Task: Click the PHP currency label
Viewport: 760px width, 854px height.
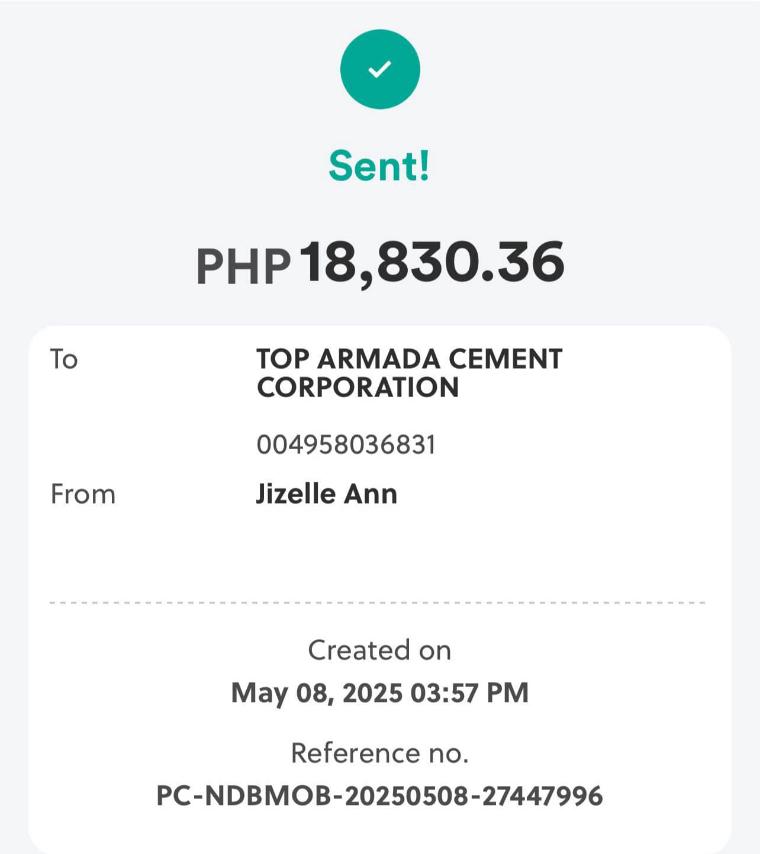Action: [x=243, y=266]
